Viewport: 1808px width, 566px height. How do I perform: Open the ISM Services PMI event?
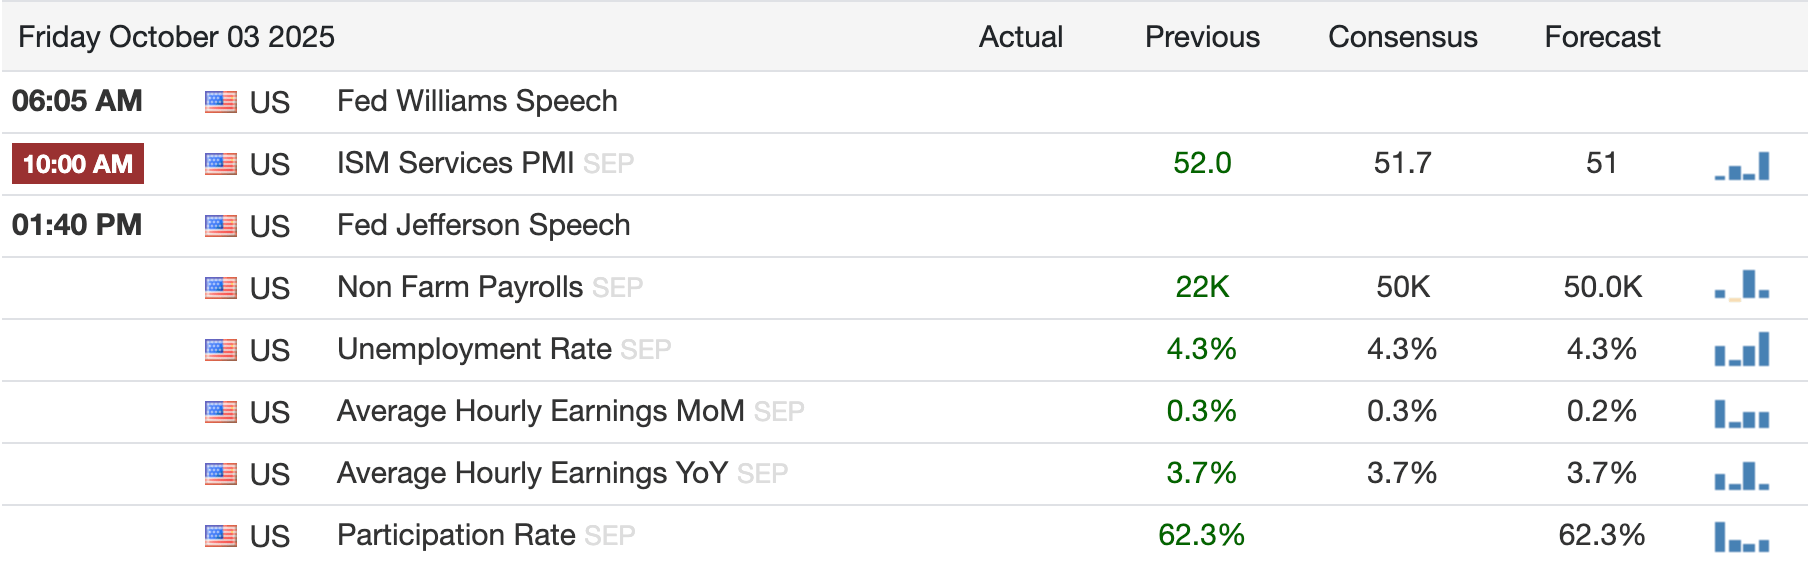point(455,163)
